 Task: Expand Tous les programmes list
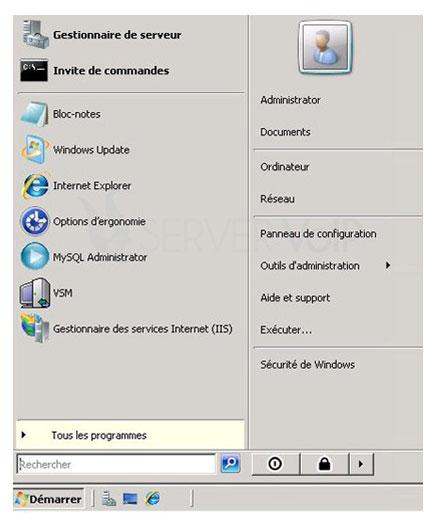click(130, 435)
